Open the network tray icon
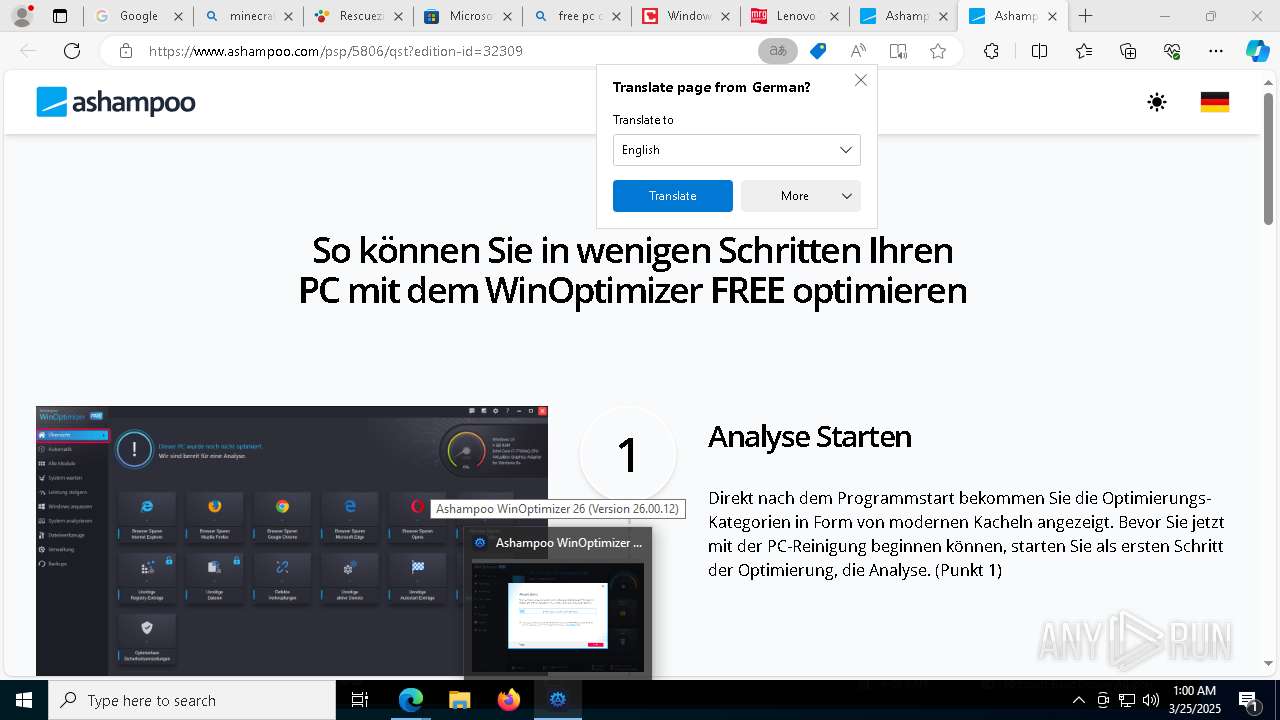 pyautogui.click(x=1127, y=700)
